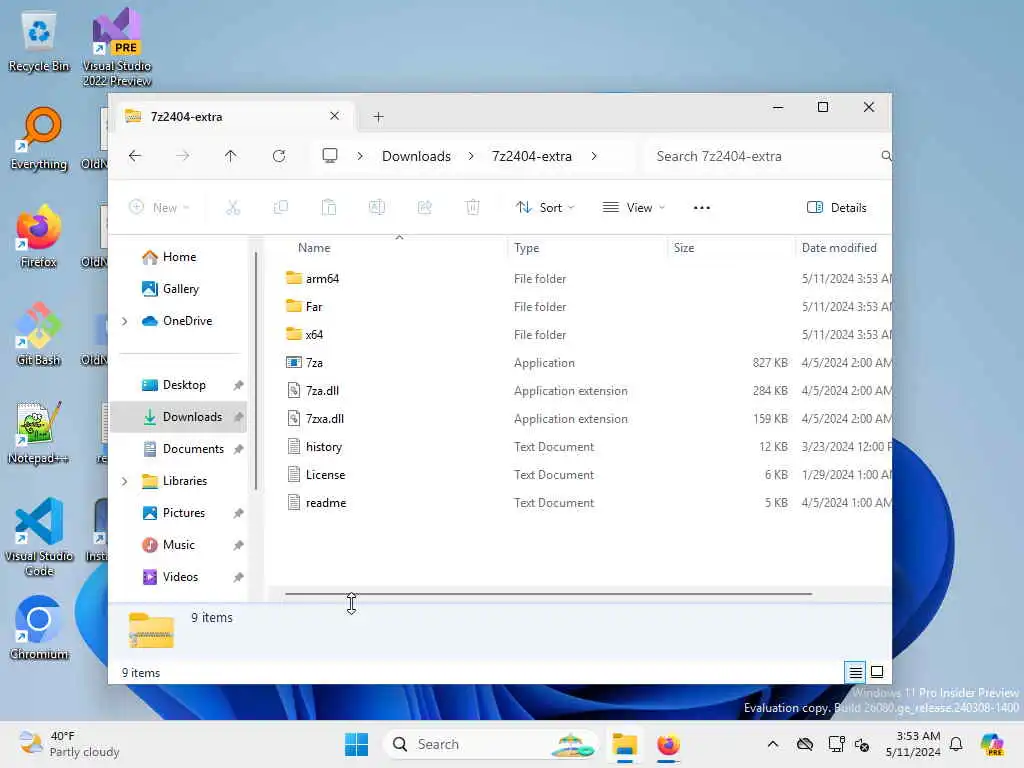The width and height of the screenshot is (1024, 768).
Task: Expand chevron before Downloads in breadcrumb
Action: (360, 156)
